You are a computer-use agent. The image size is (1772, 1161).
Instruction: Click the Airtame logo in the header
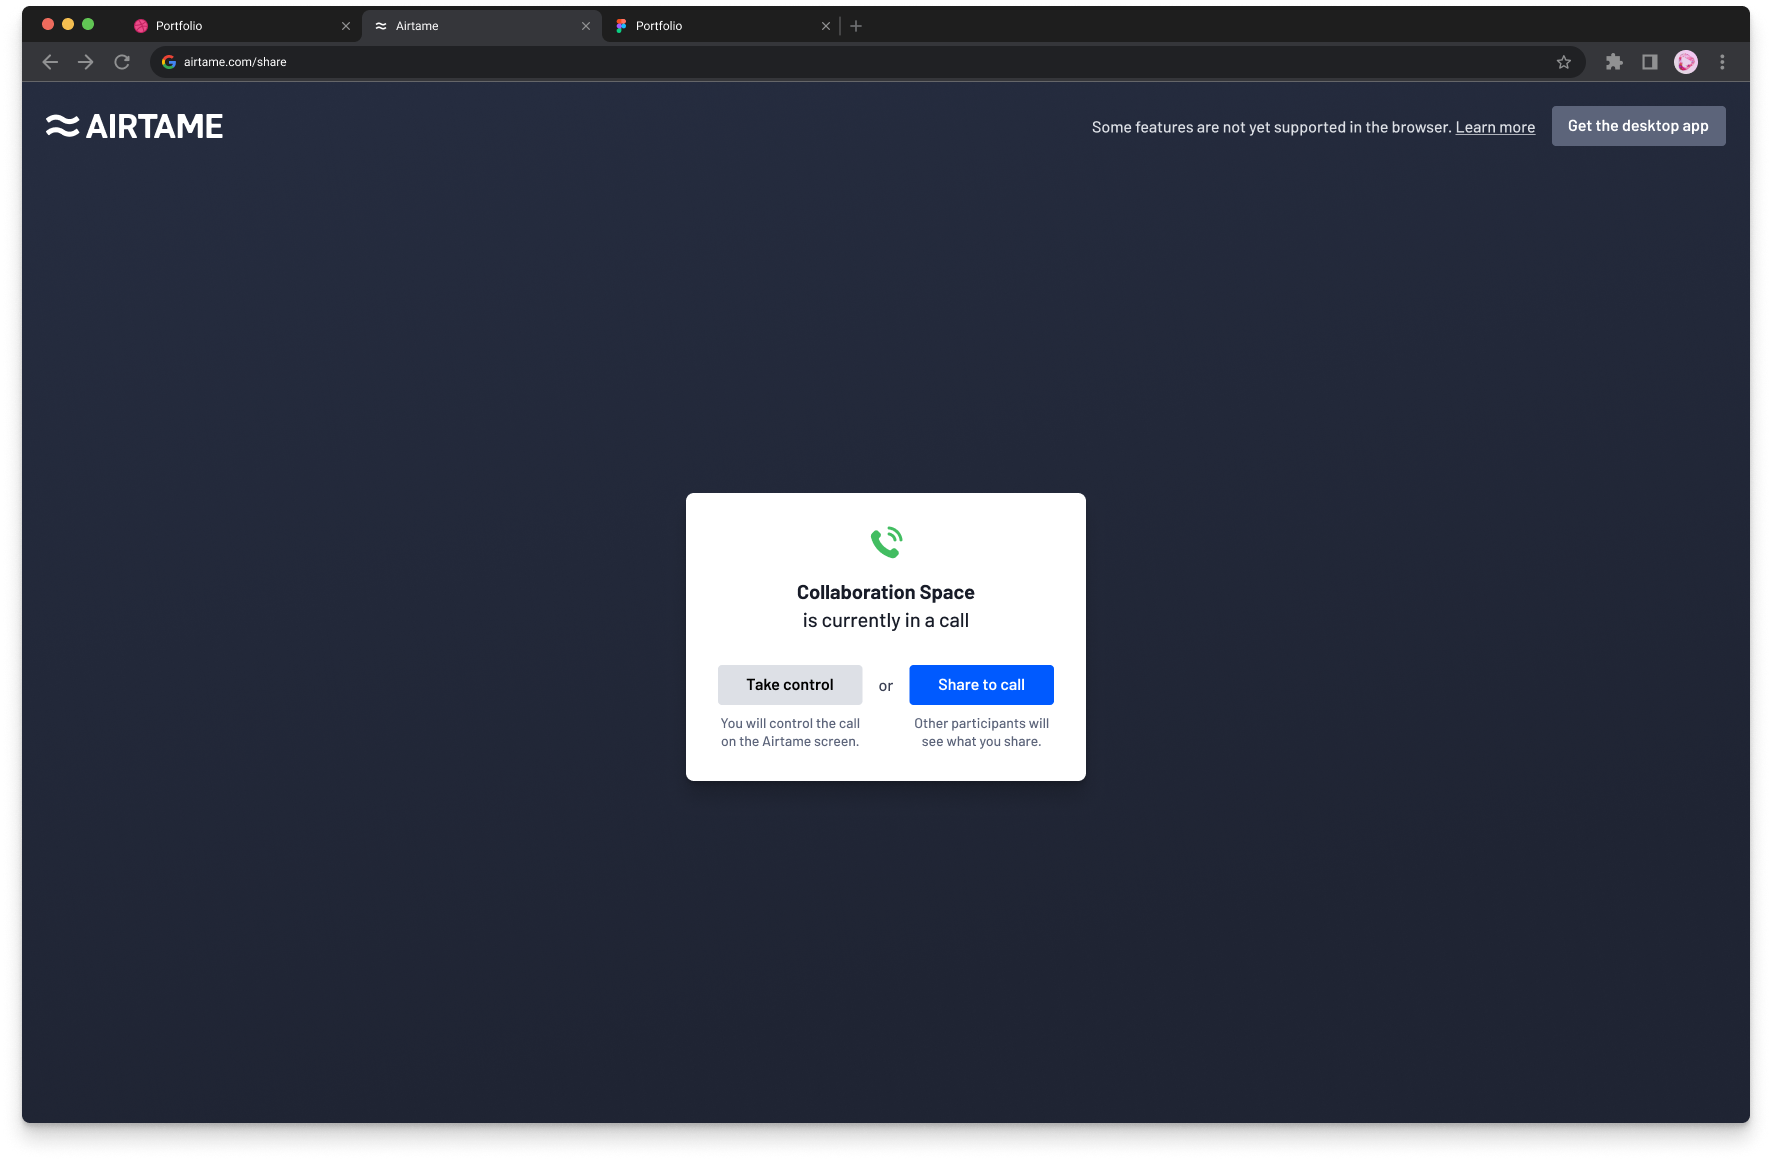point(134,126)
